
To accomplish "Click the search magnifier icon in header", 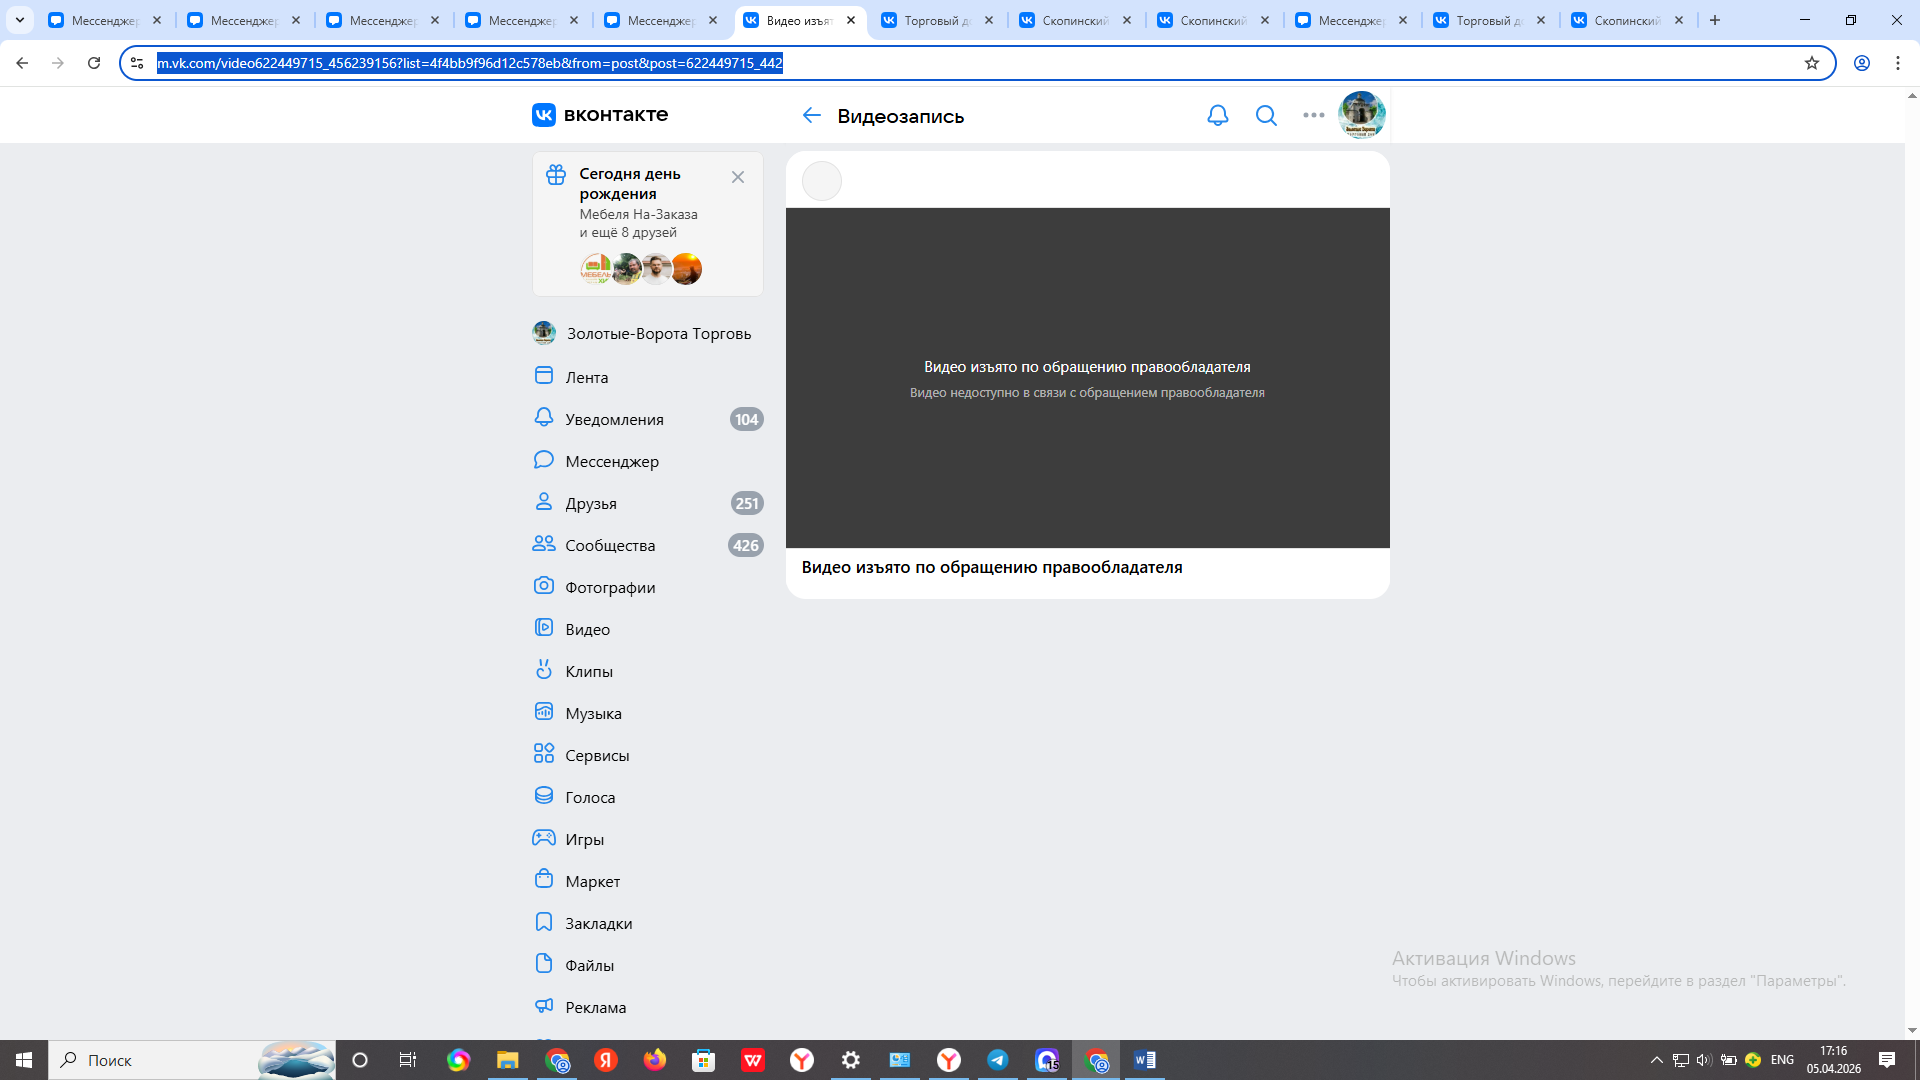I will coord(1266,116).
